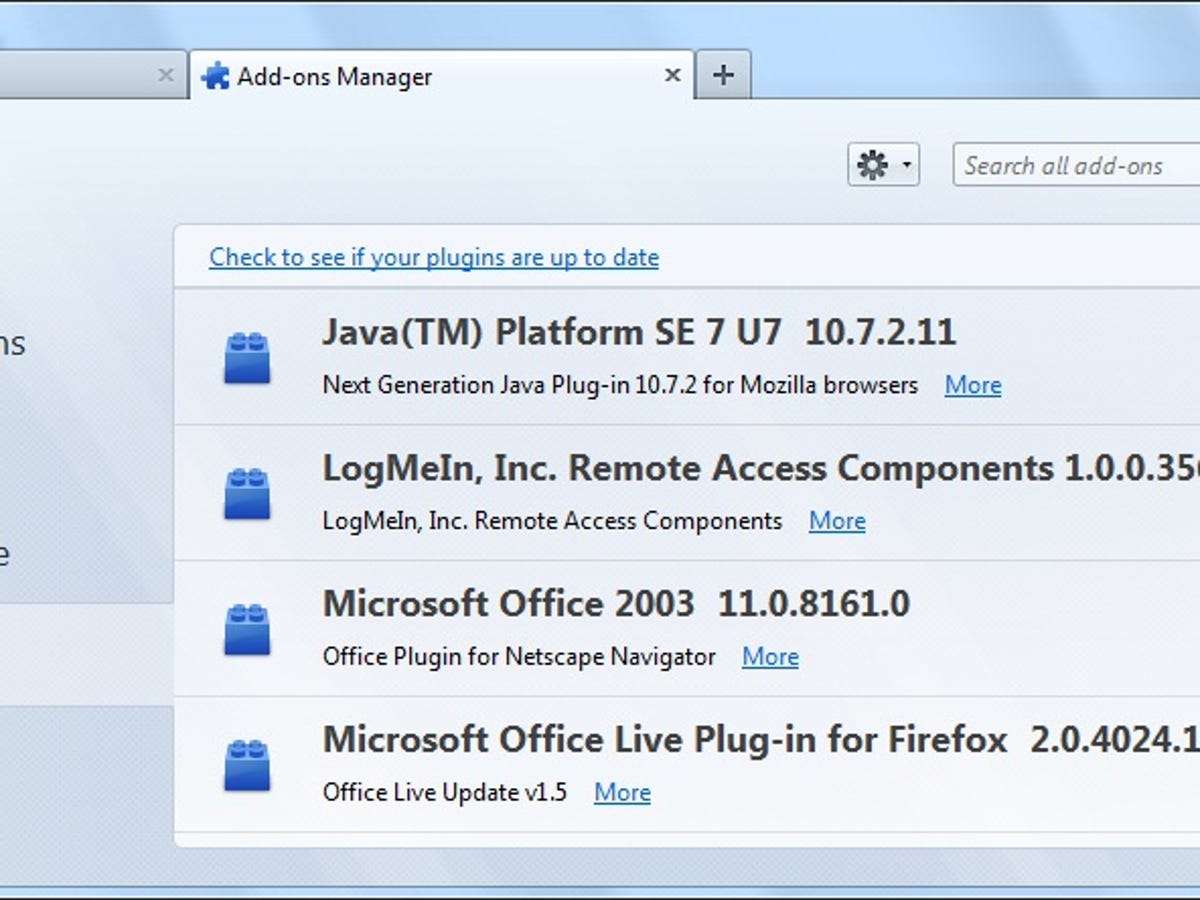The height and width of the screenshot is (900, 1200).
Task: Open a new tab with plus button
Action: click(723, 75)
